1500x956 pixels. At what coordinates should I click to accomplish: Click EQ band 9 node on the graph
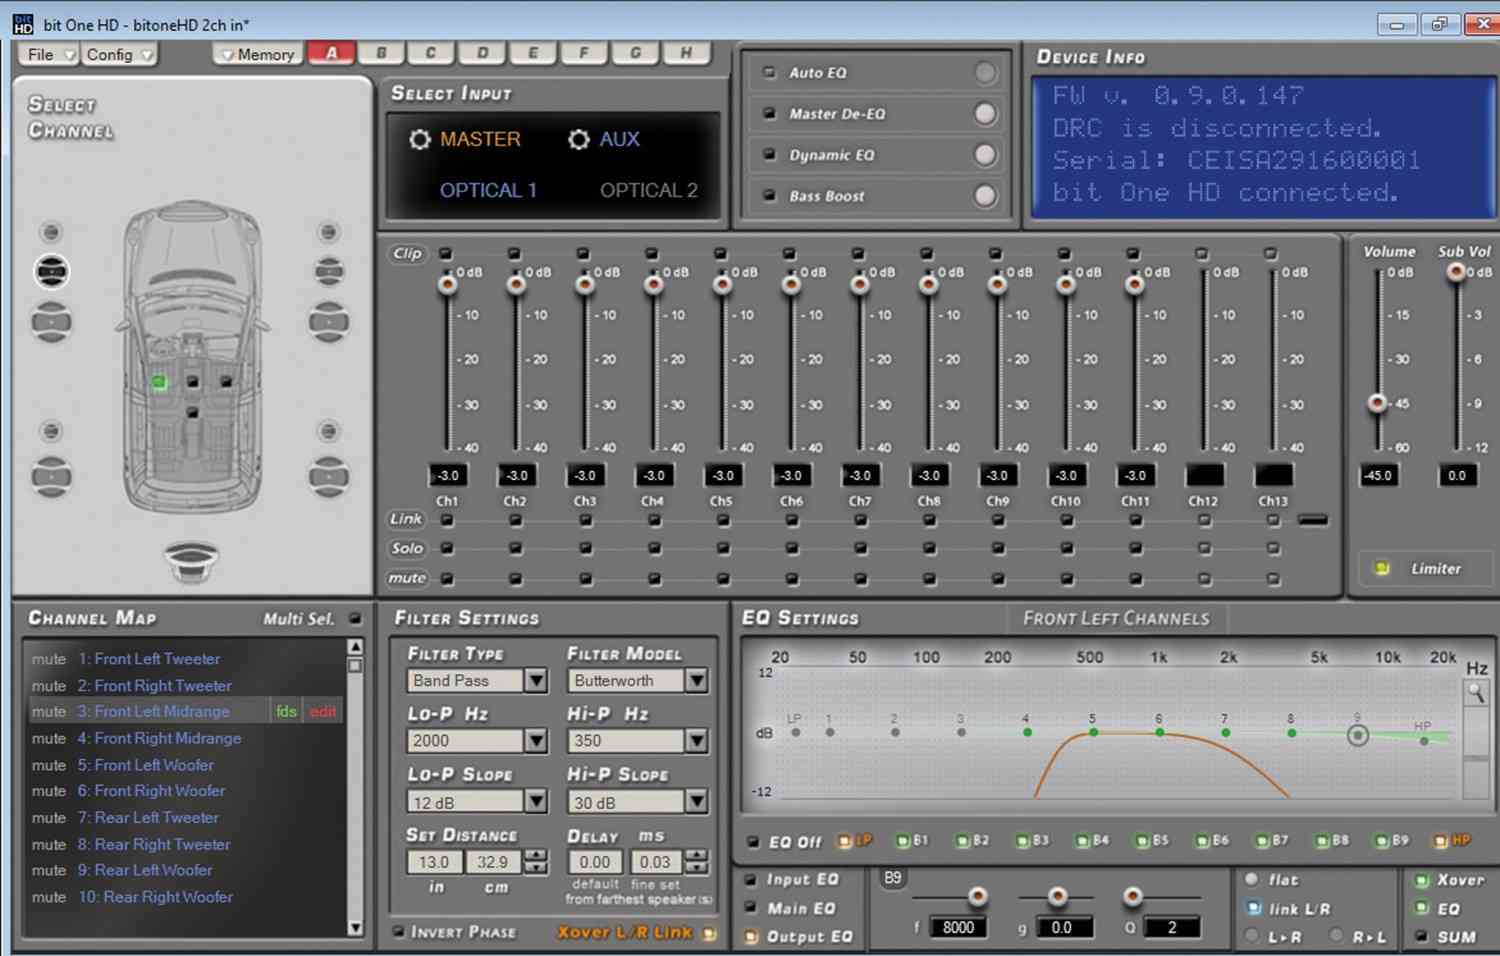(1357, 736)
